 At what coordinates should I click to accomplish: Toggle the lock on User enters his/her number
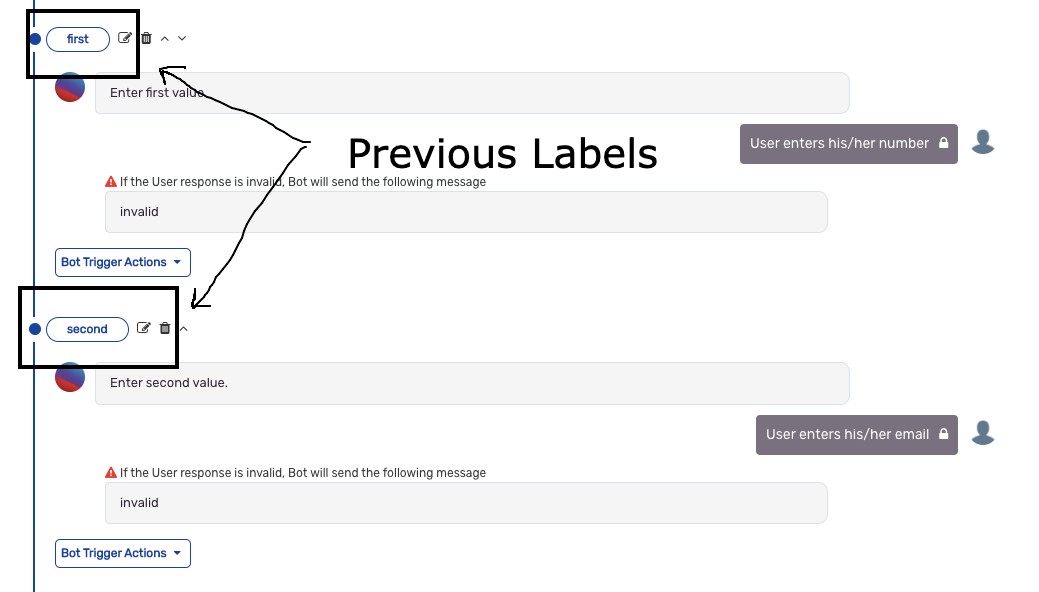[944, 142]
